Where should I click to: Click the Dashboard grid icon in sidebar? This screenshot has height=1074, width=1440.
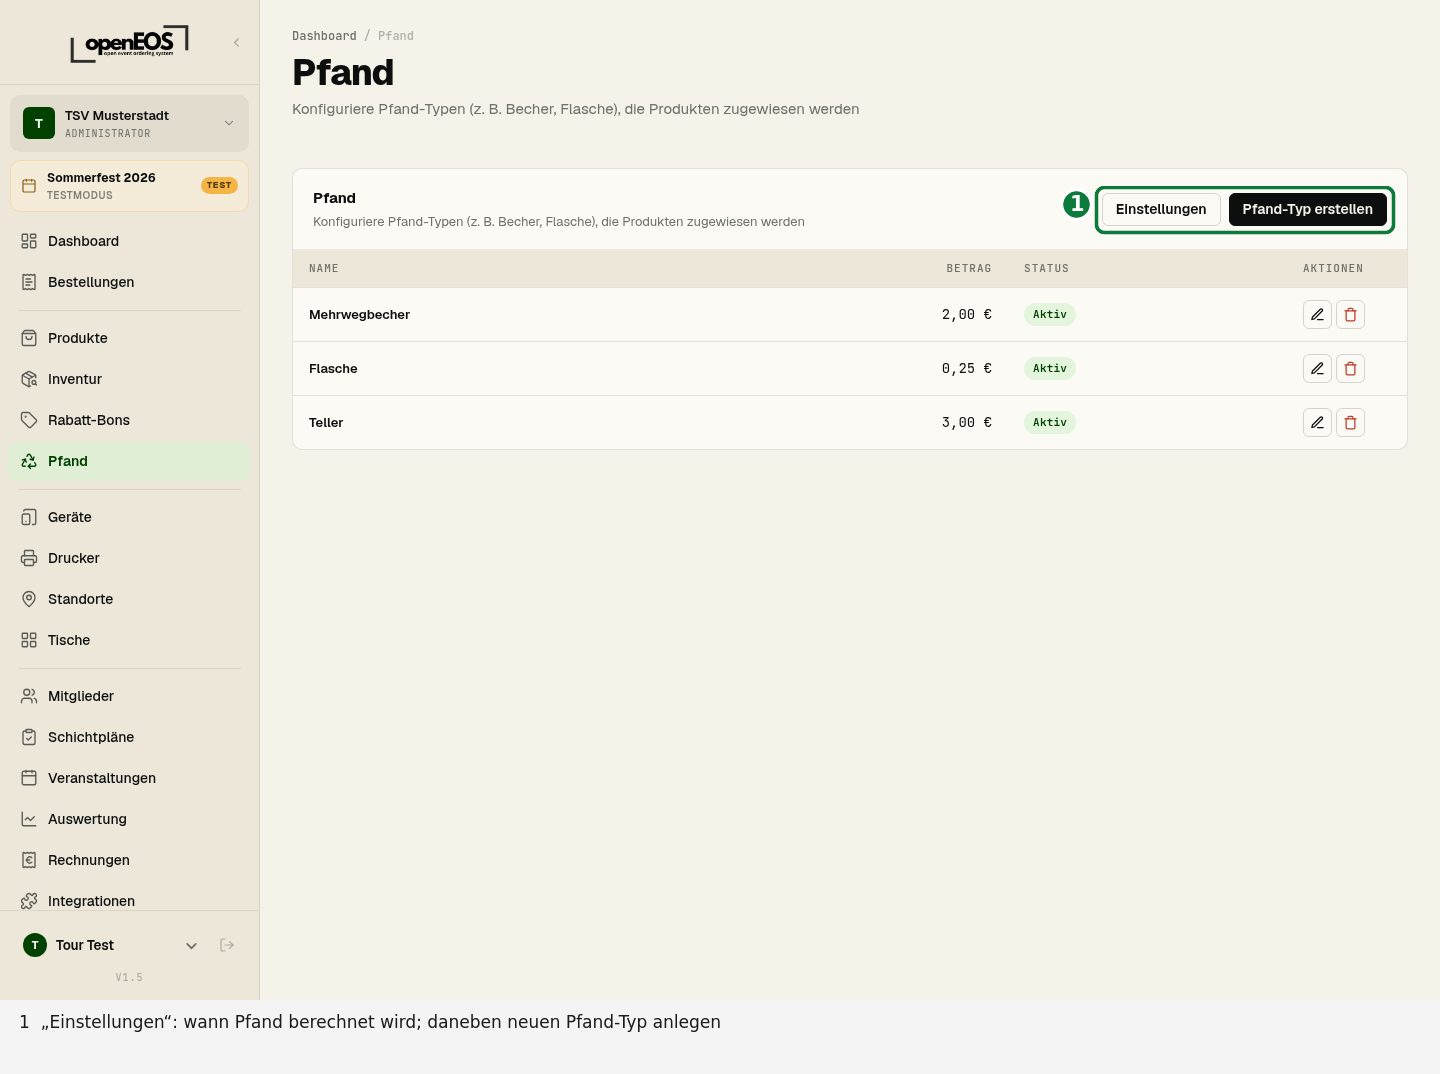[29, 241]
